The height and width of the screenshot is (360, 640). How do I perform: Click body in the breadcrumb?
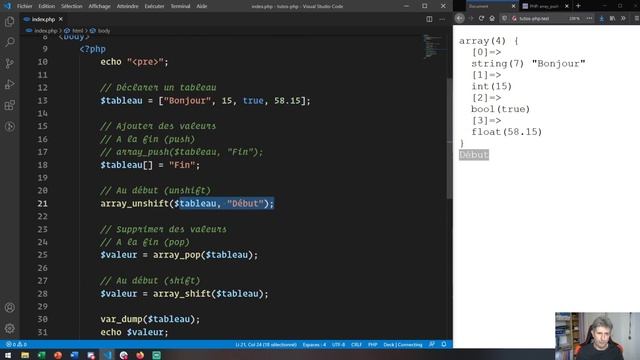[104, 31]
